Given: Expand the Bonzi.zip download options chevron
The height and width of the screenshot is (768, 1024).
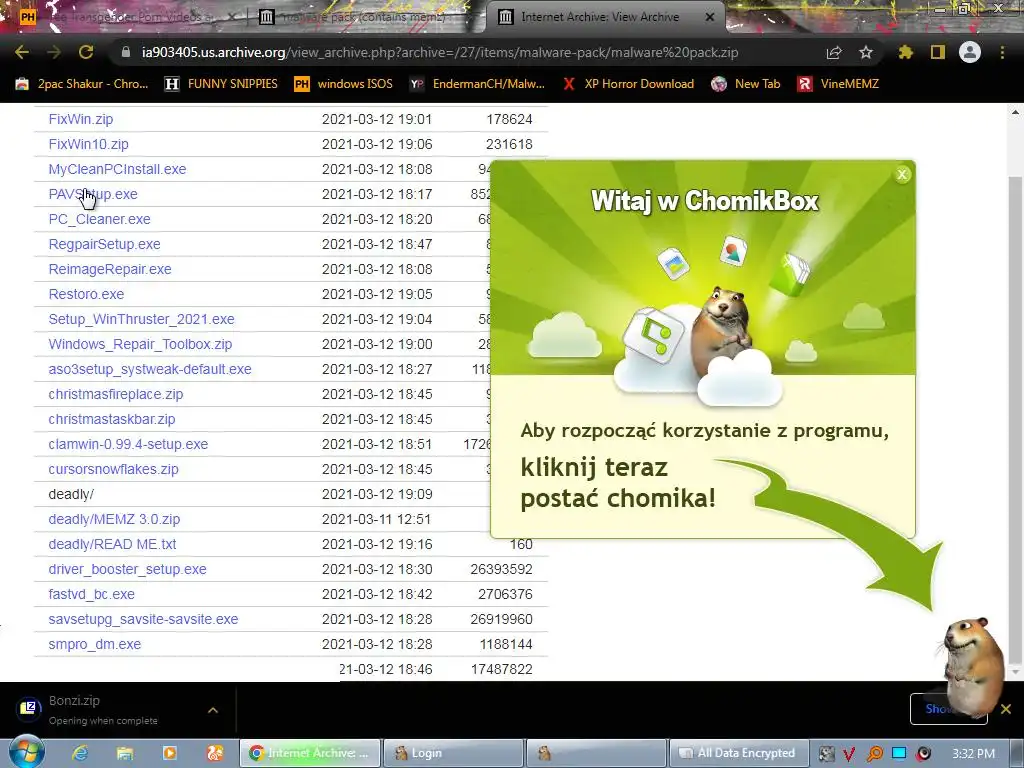Looking at the screenshot, I should (x=213, y=710).
